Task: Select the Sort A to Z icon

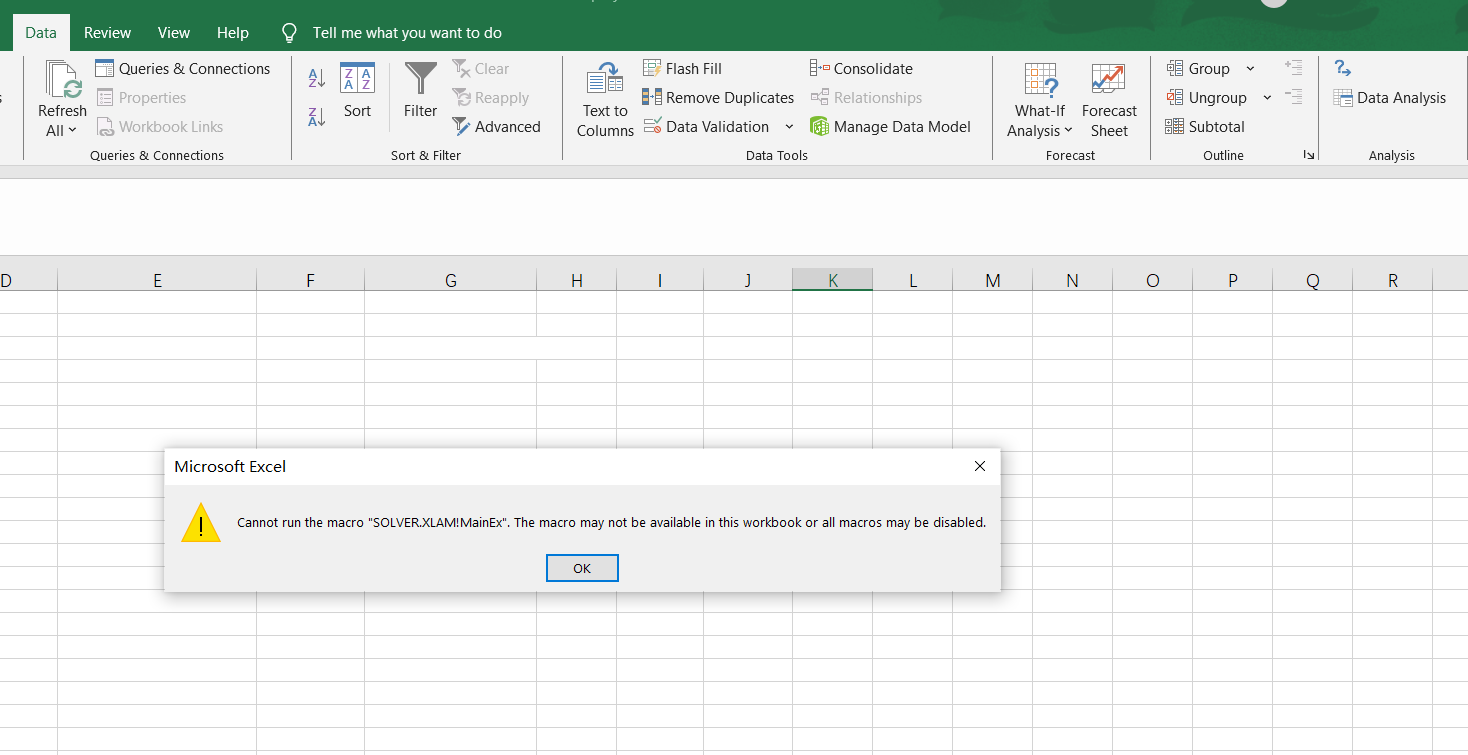Action: (316, 77)
